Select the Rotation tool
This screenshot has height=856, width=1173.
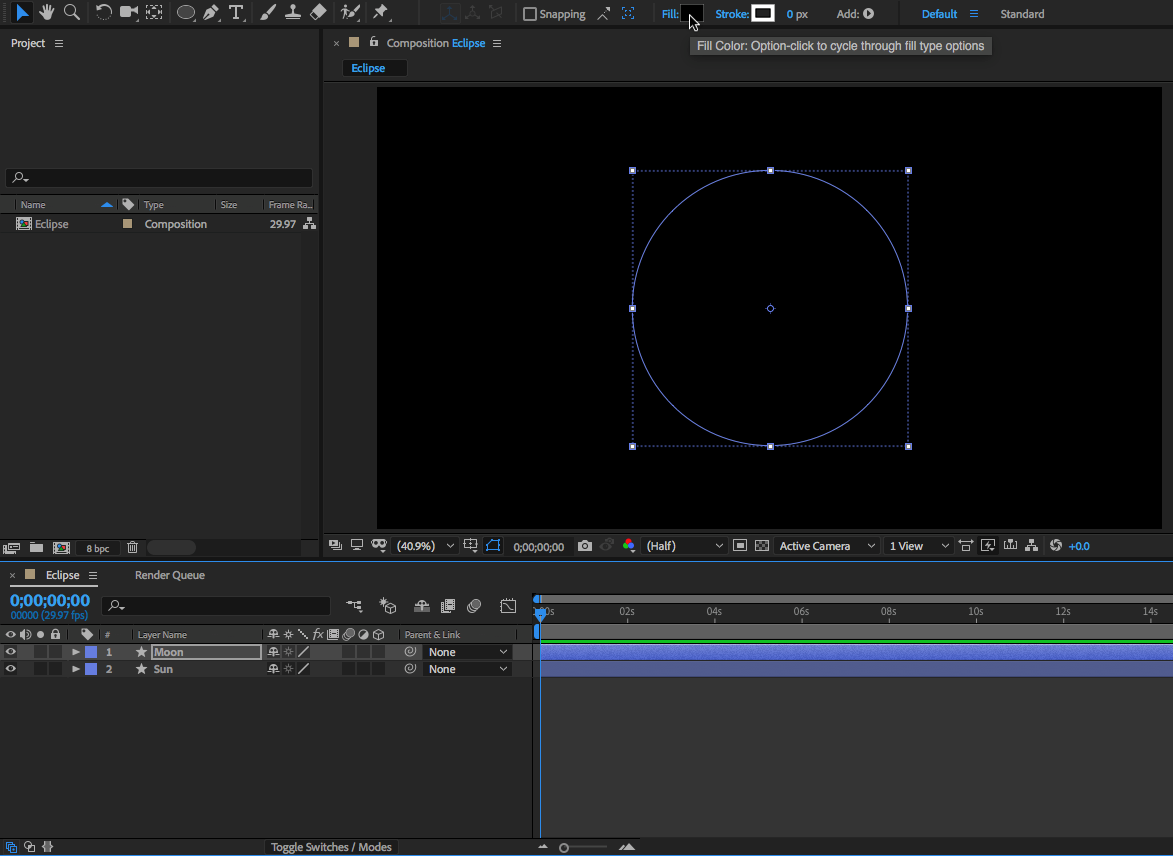103,13
